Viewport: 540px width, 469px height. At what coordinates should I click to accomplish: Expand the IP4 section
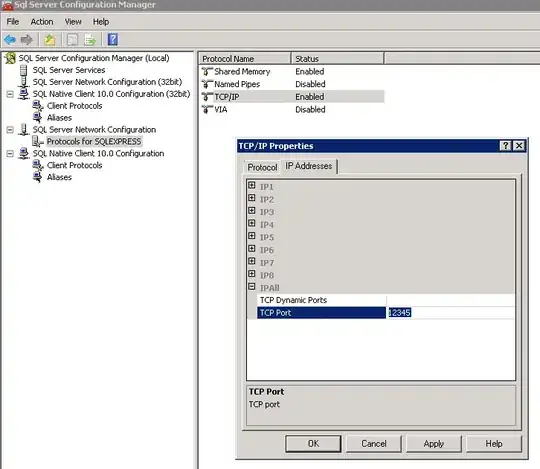(x=252, y=223)
